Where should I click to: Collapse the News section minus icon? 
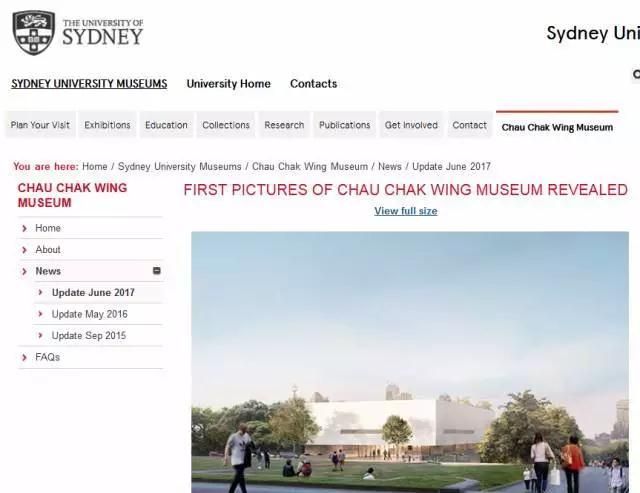point(157,271)
